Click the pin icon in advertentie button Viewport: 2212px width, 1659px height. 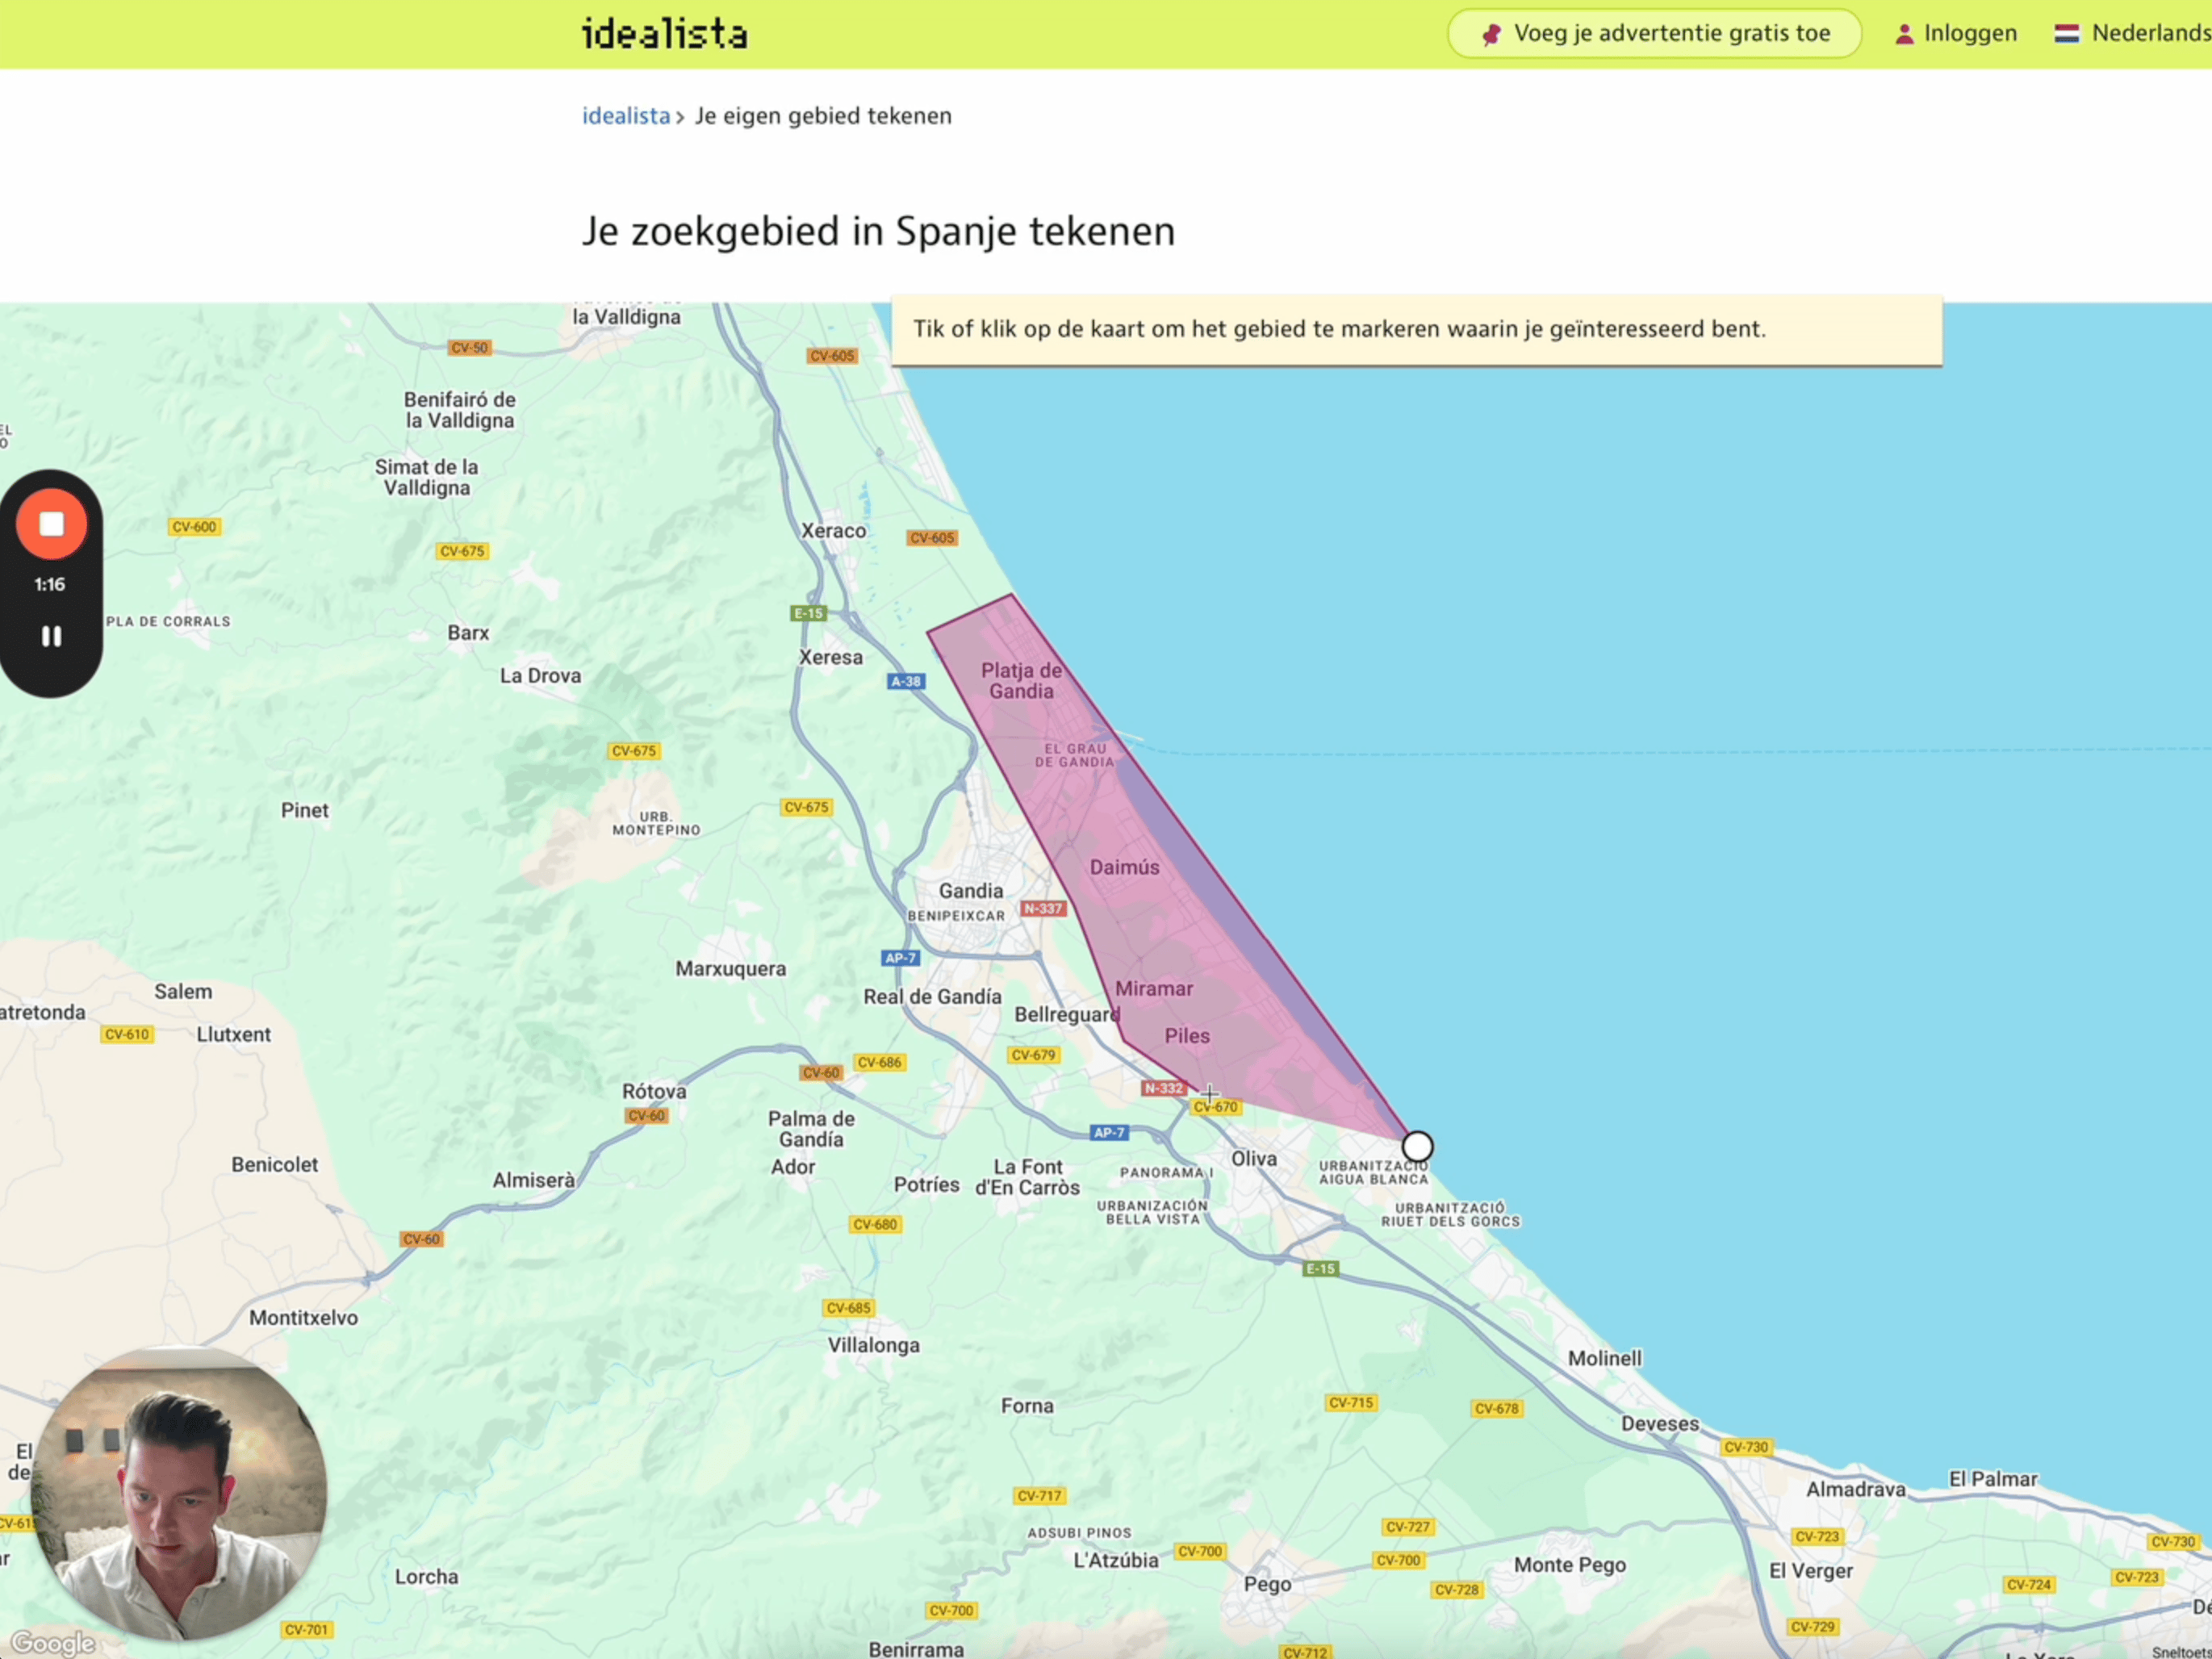[1491, 34]
